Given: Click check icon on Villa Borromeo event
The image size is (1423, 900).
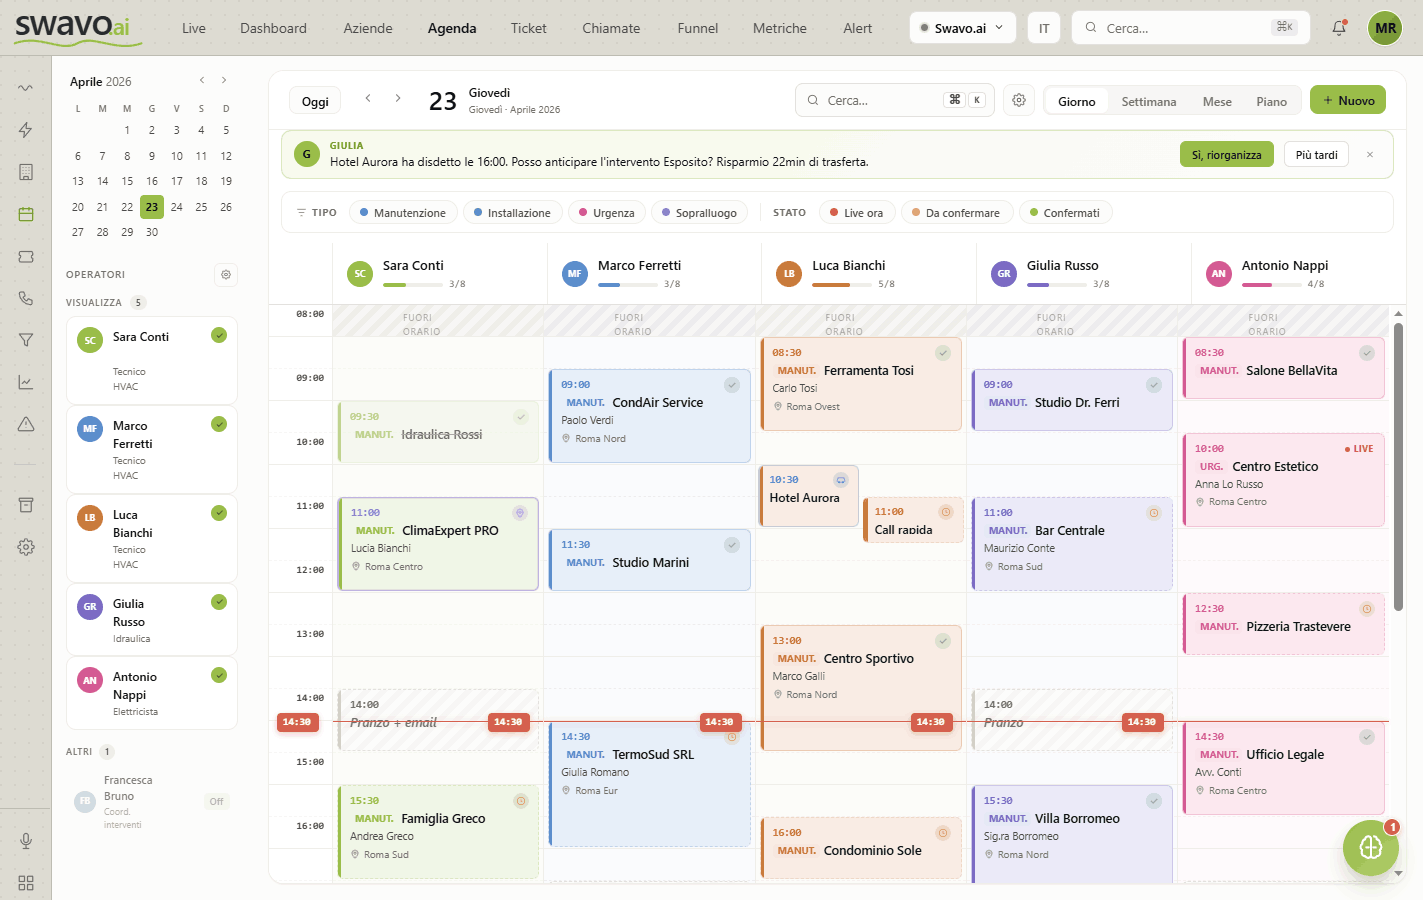Looking at the screenshot, I should coord(1154,801).
